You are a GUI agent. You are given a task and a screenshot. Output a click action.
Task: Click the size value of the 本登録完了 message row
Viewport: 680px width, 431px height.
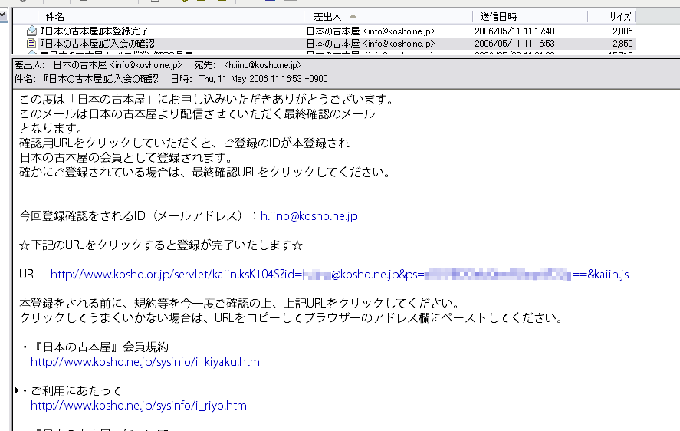(622, 31)
